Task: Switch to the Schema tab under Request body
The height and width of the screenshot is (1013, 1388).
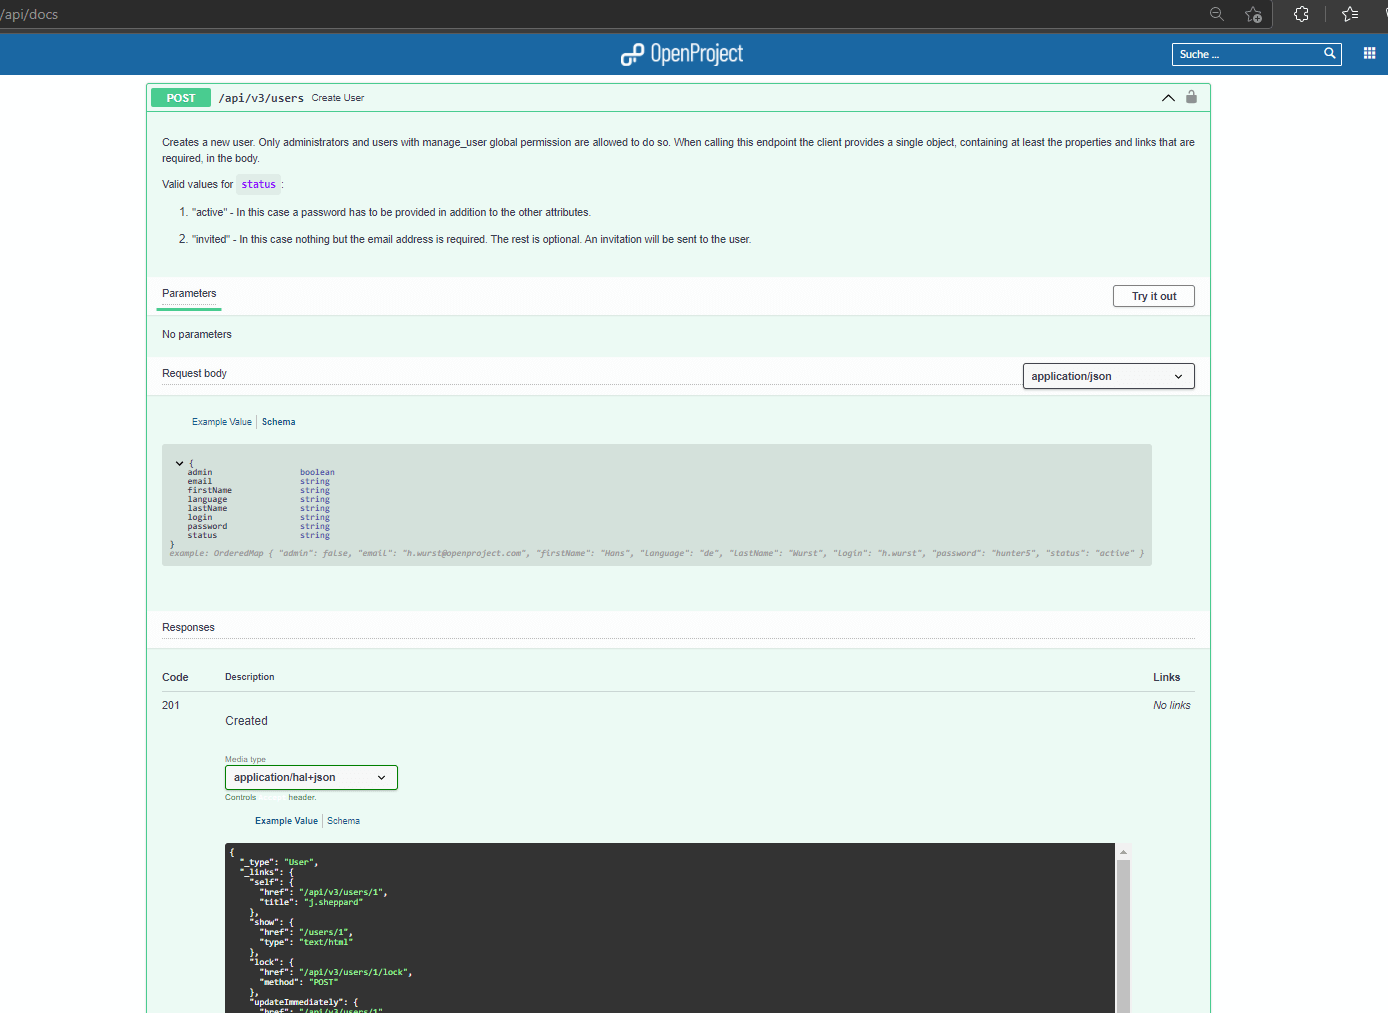Action: pyautogui.click(x=279, y=421)
